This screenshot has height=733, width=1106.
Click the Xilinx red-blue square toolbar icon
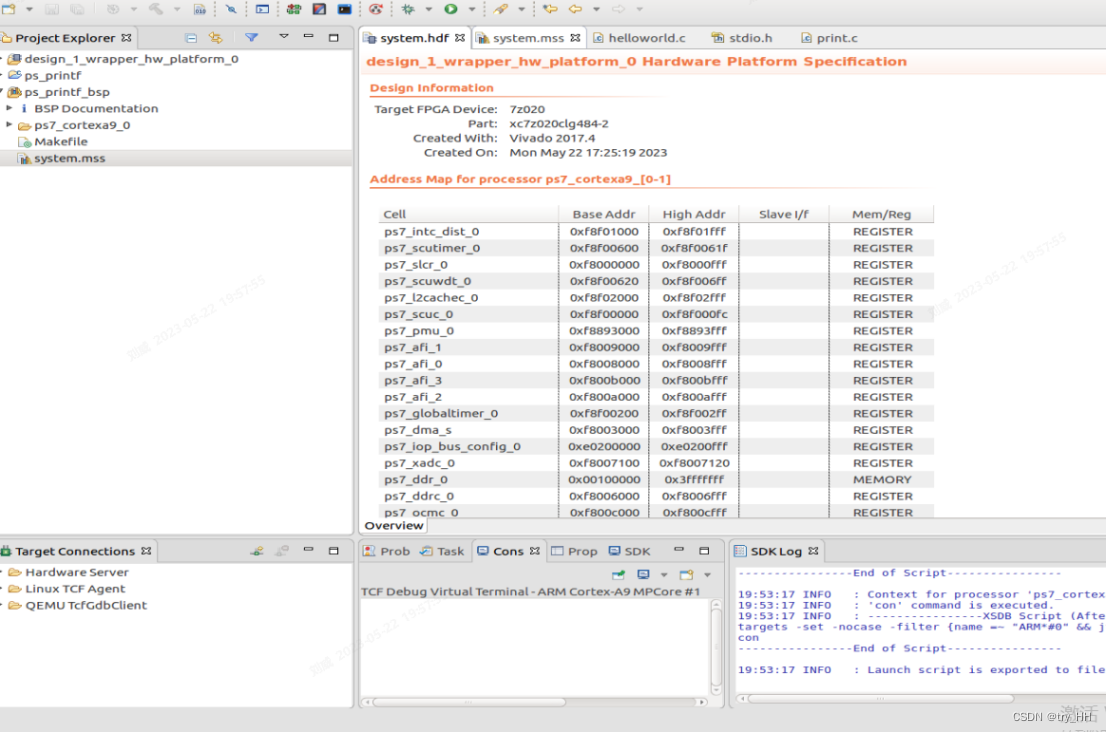[x=320, y=9]
